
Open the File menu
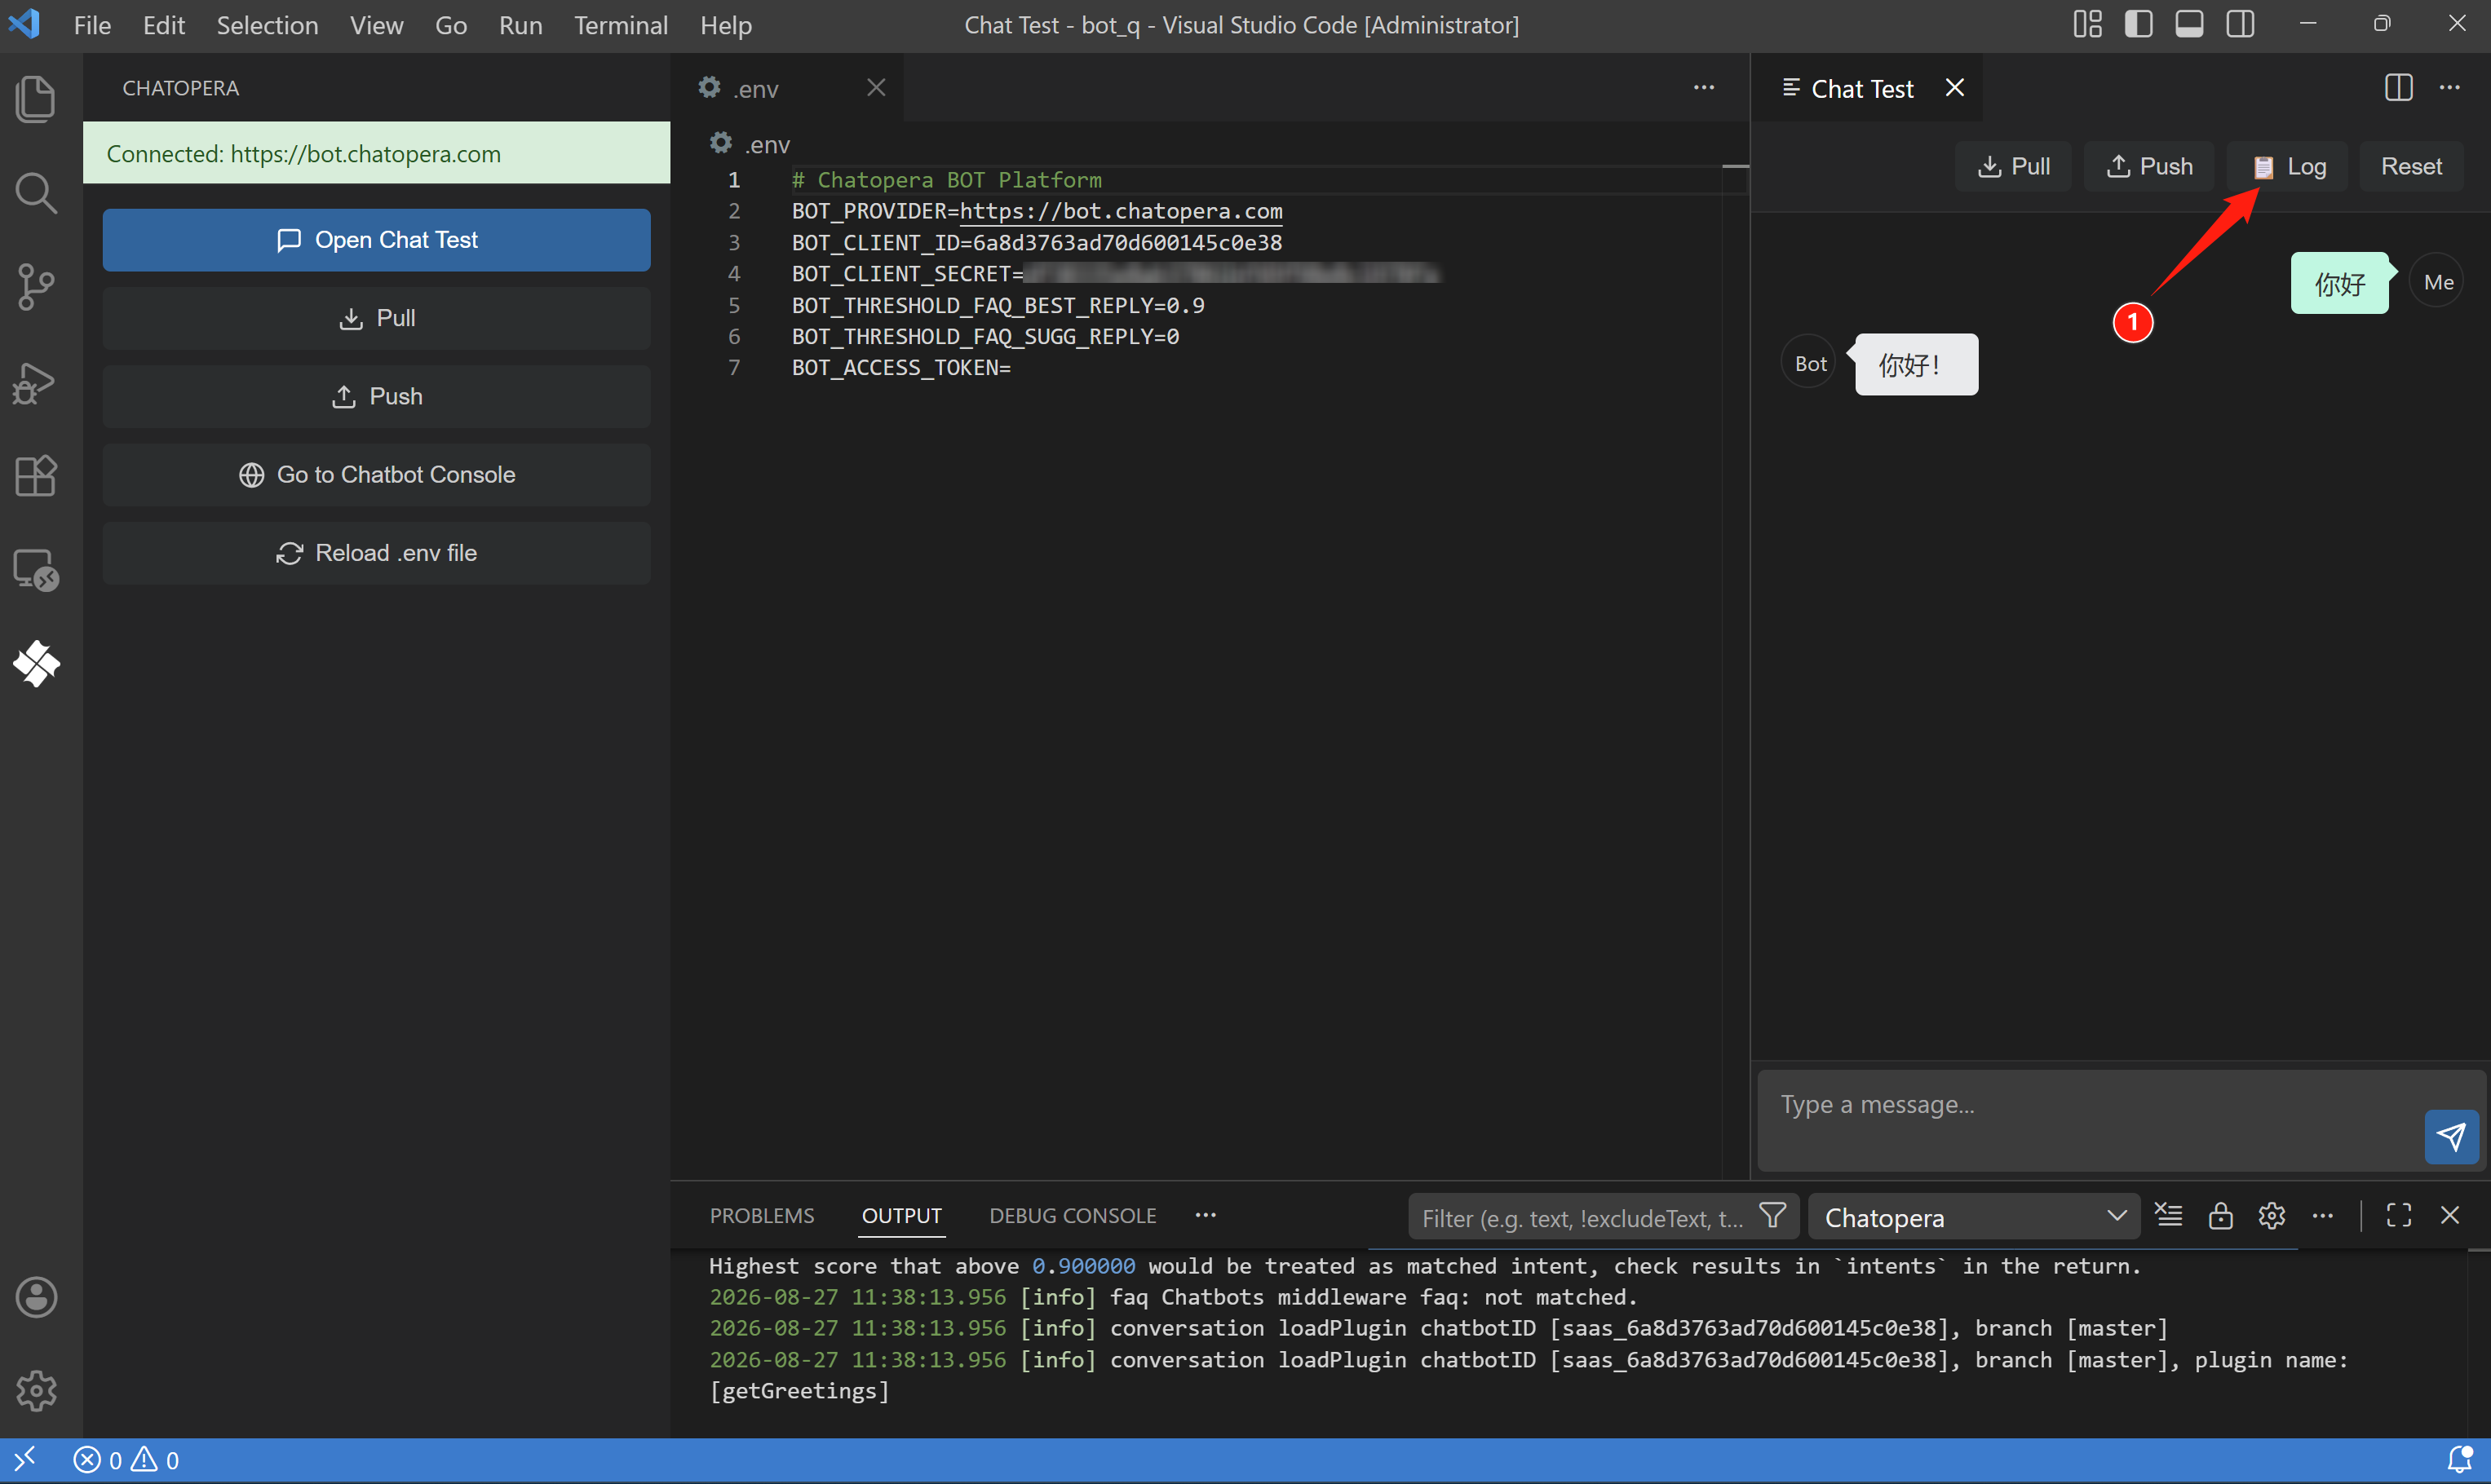92,25
